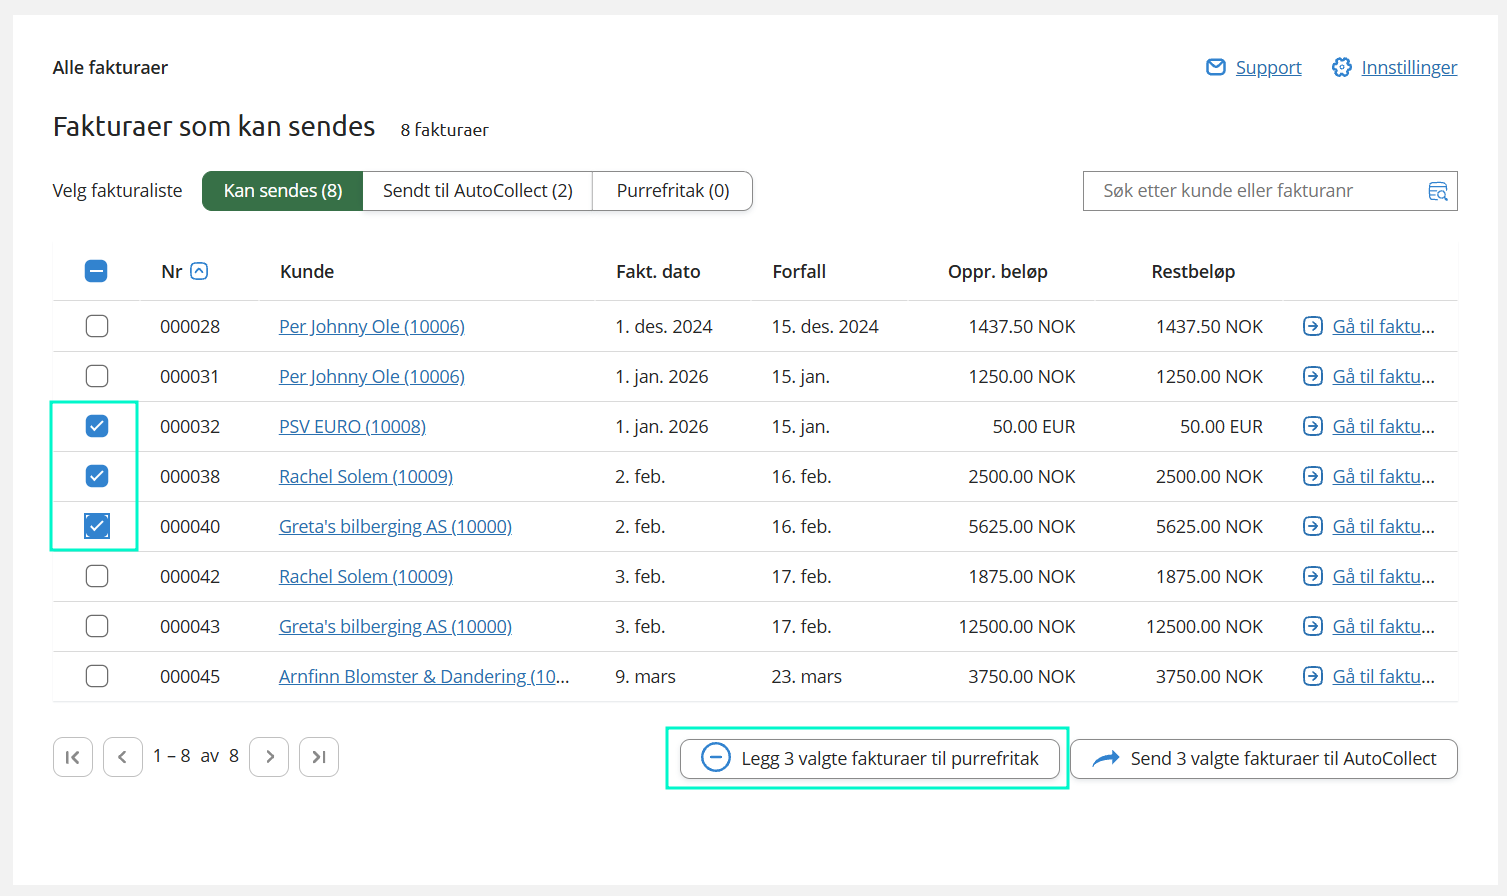Click the arrow icon for invoice 000031
The image size is (1507, 896).
click(x=1313, y=376)
